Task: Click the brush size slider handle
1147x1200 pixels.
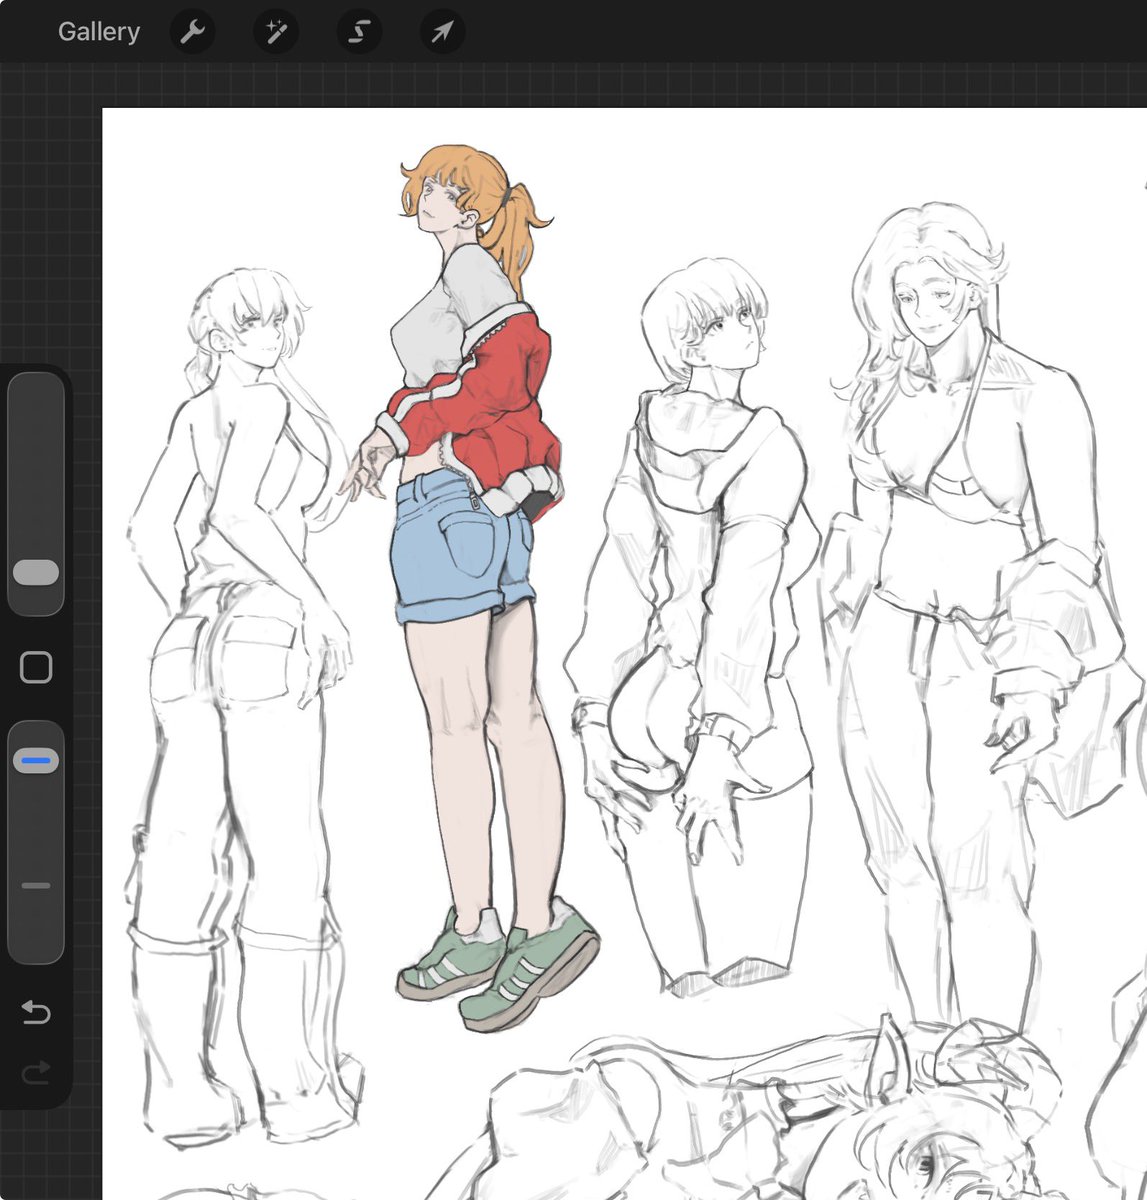Action: (x=36, y=572)
